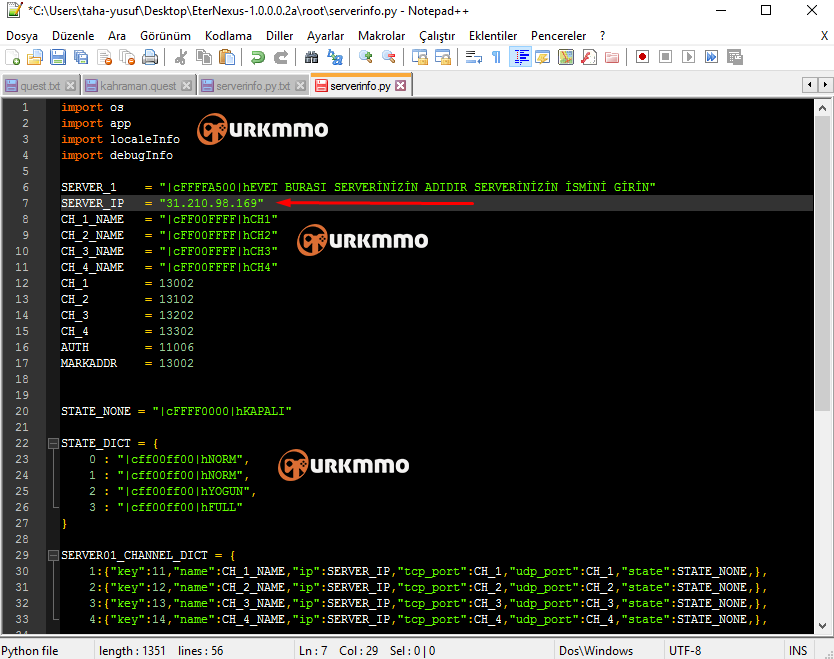The image size is (834, 659).
Task: Click the tab bar right scroll arrow
Action: pos(825,85)
